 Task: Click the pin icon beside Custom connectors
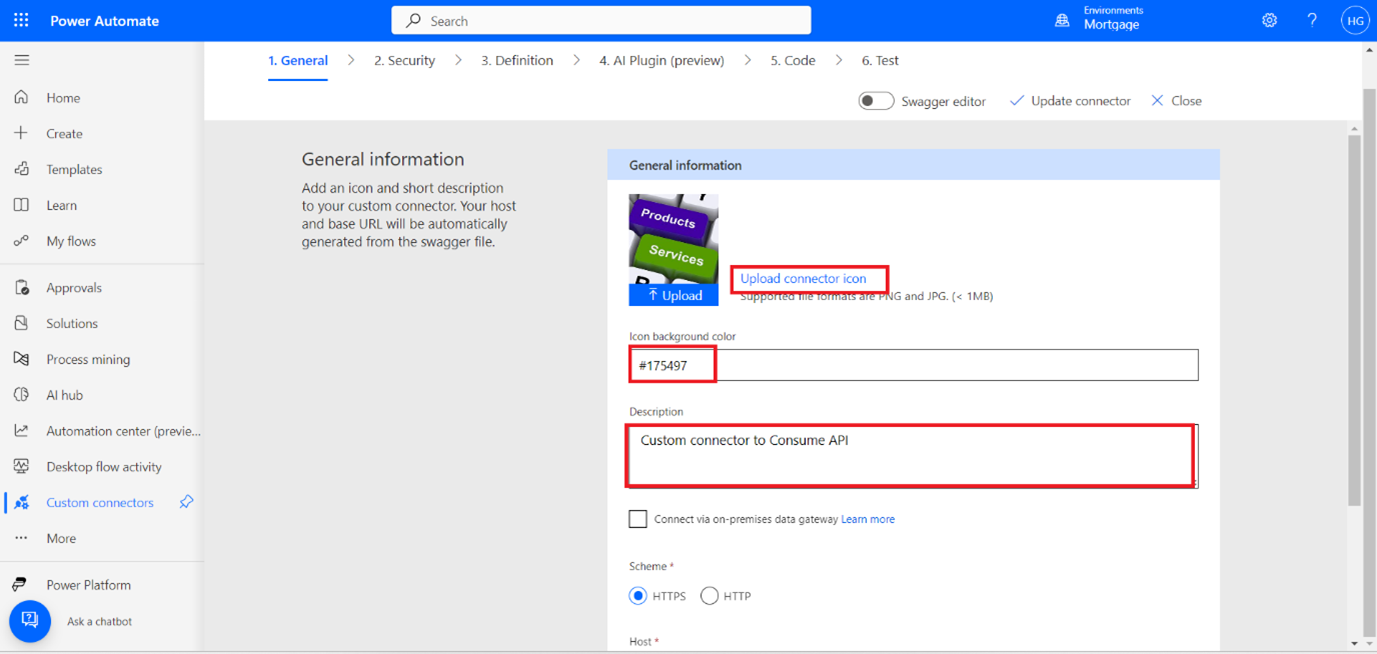click(x=186, y=502)
